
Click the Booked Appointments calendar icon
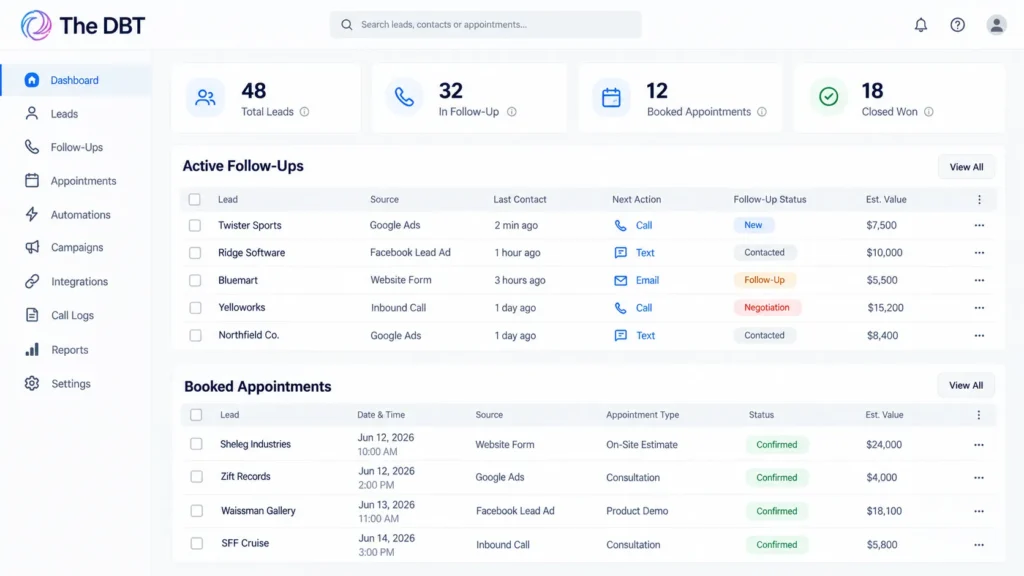pyautogui.click(x=611, y=97)
